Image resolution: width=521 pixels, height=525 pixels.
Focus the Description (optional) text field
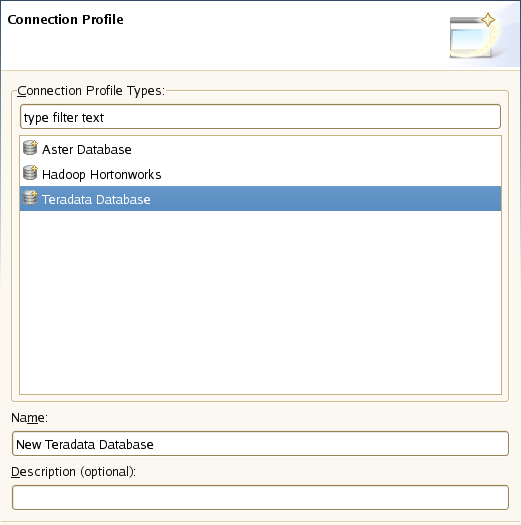click(x=260, y=498)
